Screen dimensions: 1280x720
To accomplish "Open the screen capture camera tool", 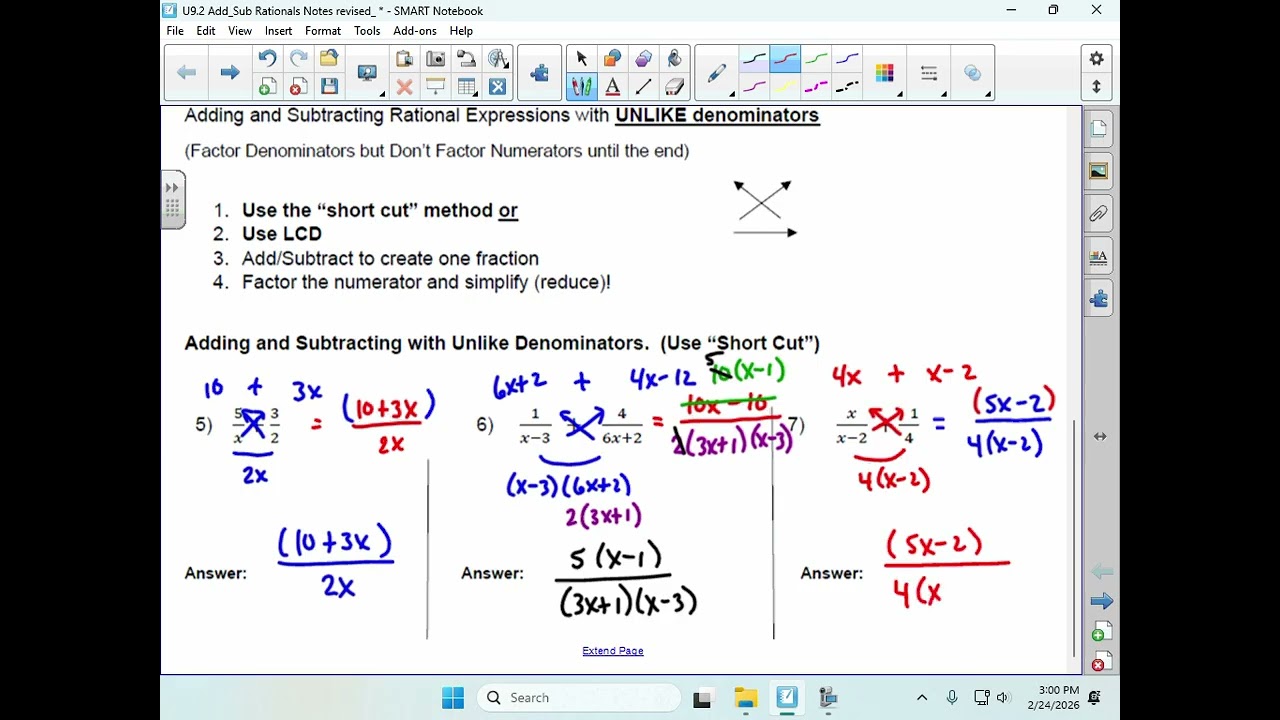I will pos(436,59).
